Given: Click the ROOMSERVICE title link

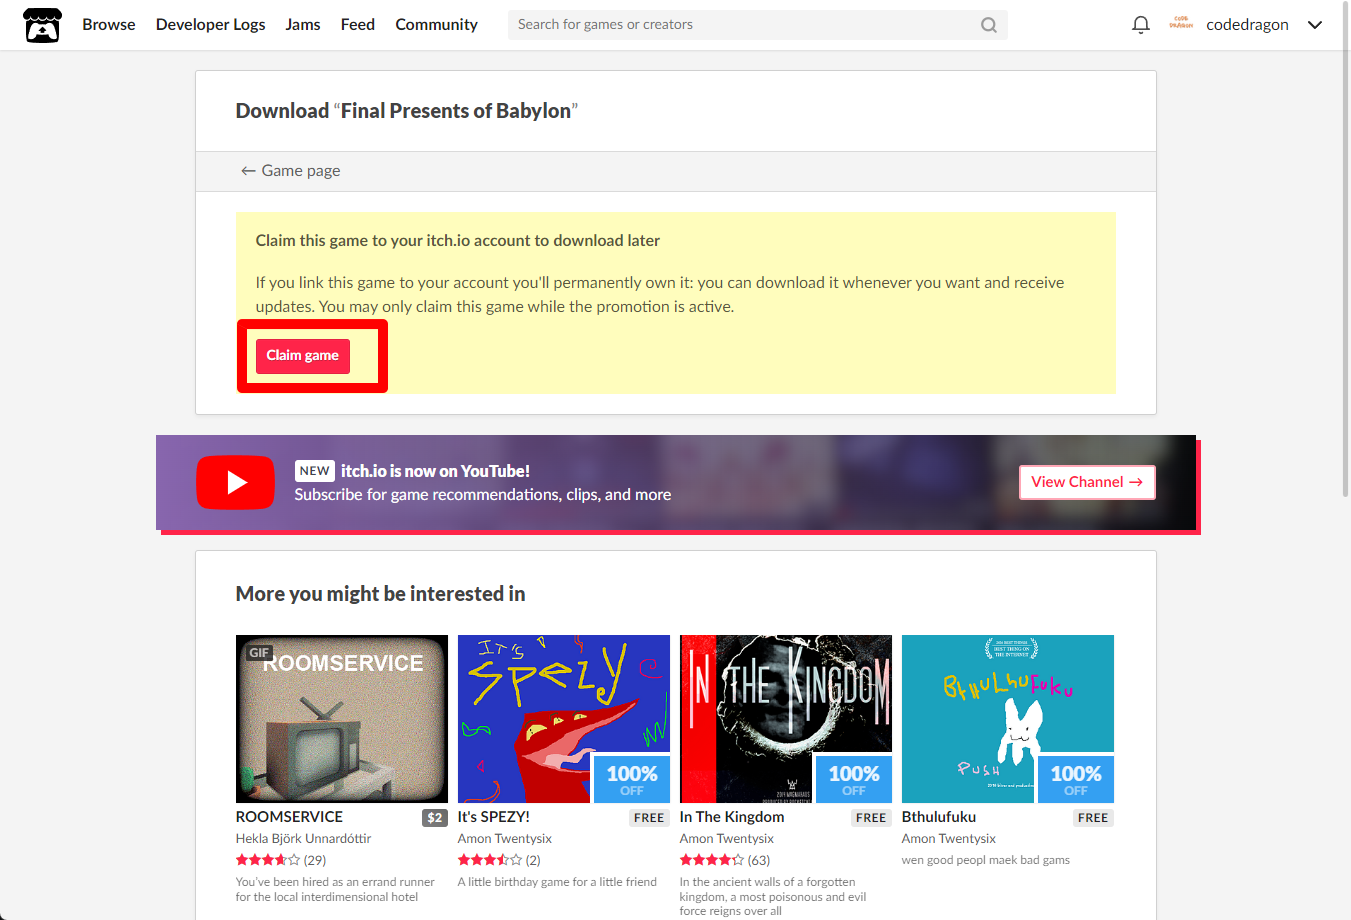Looking at the screenshot, I should [x=289, y=817].
